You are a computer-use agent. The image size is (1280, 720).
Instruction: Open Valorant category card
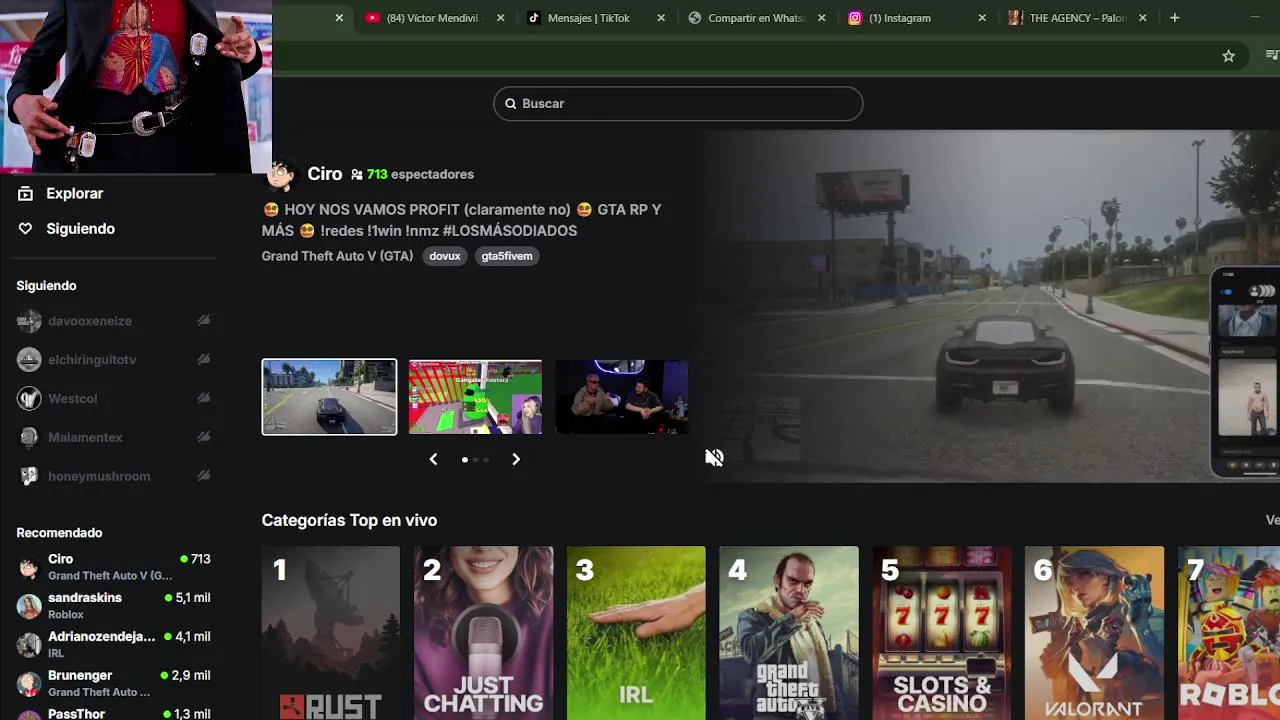point(1094,633)
